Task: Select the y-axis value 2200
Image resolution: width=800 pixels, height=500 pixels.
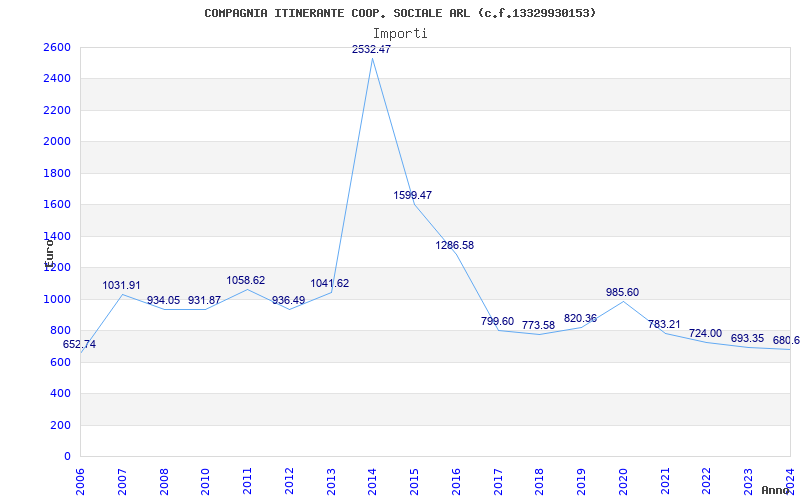Action: (x=57, y=110)
